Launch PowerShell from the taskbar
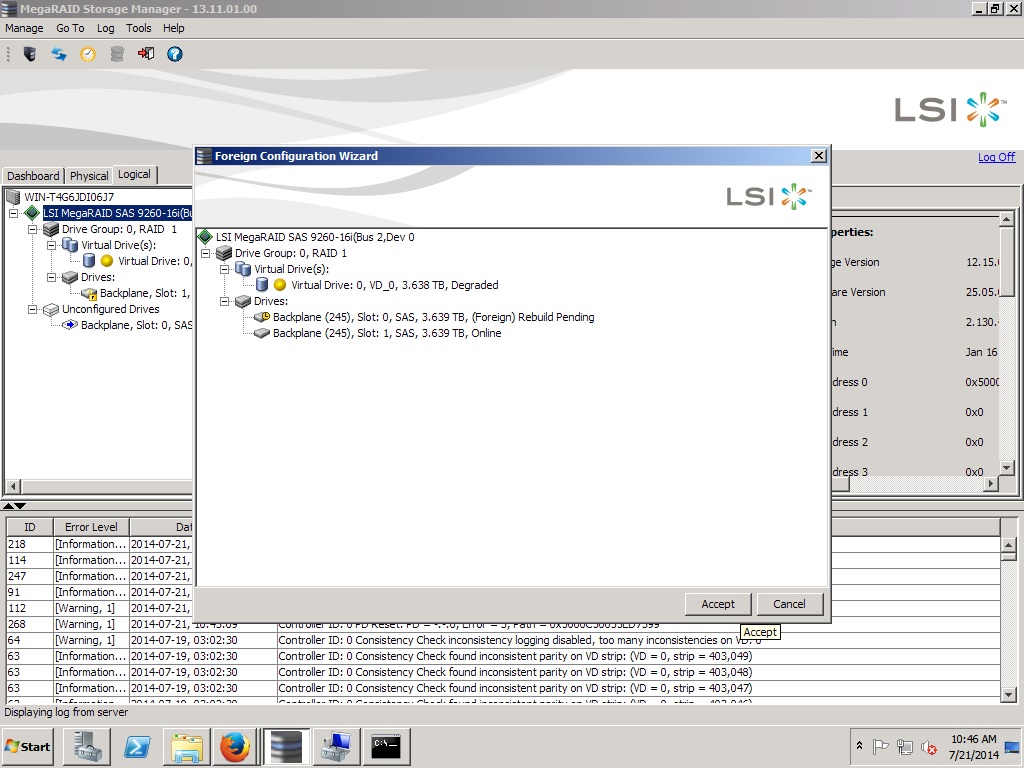This screenshot has height=768, width=1024. 137,747
